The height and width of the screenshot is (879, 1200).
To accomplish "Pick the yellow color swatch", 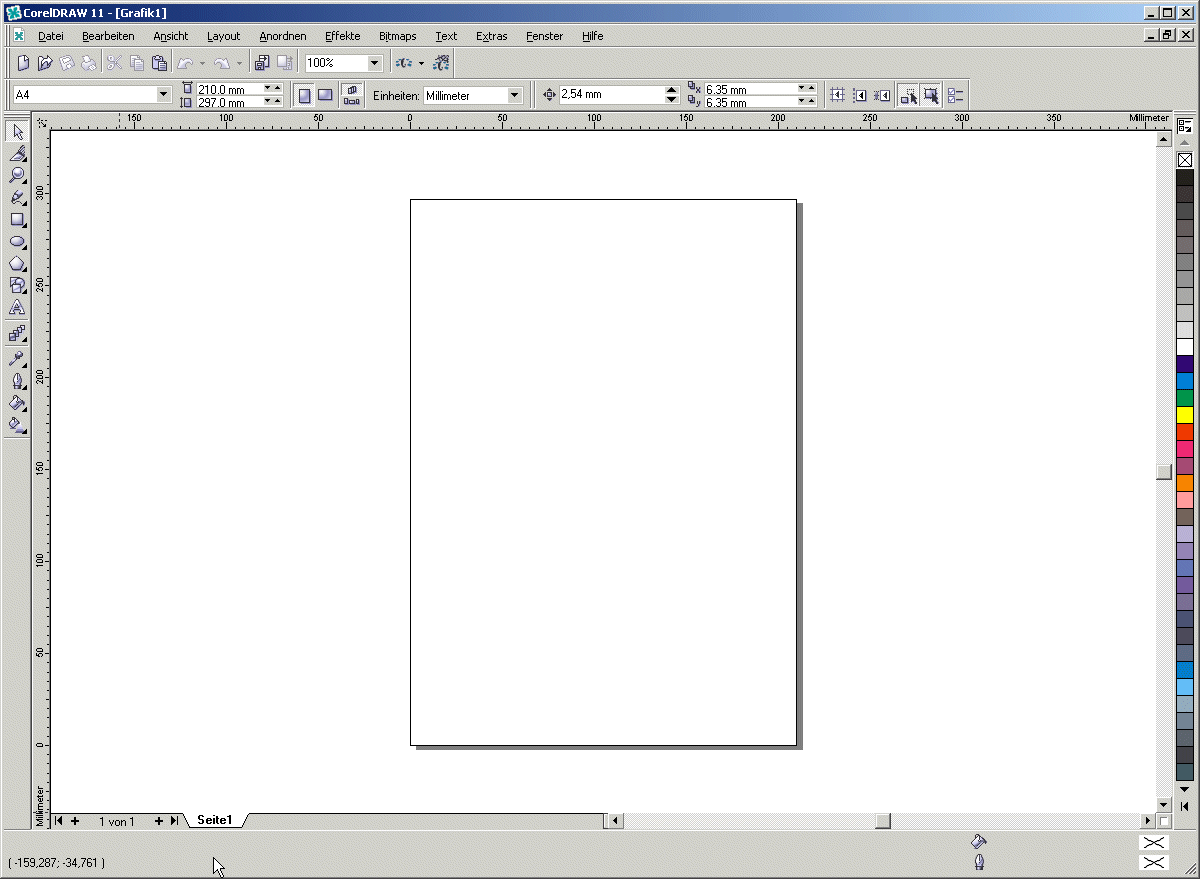I will click(1185, 415).
